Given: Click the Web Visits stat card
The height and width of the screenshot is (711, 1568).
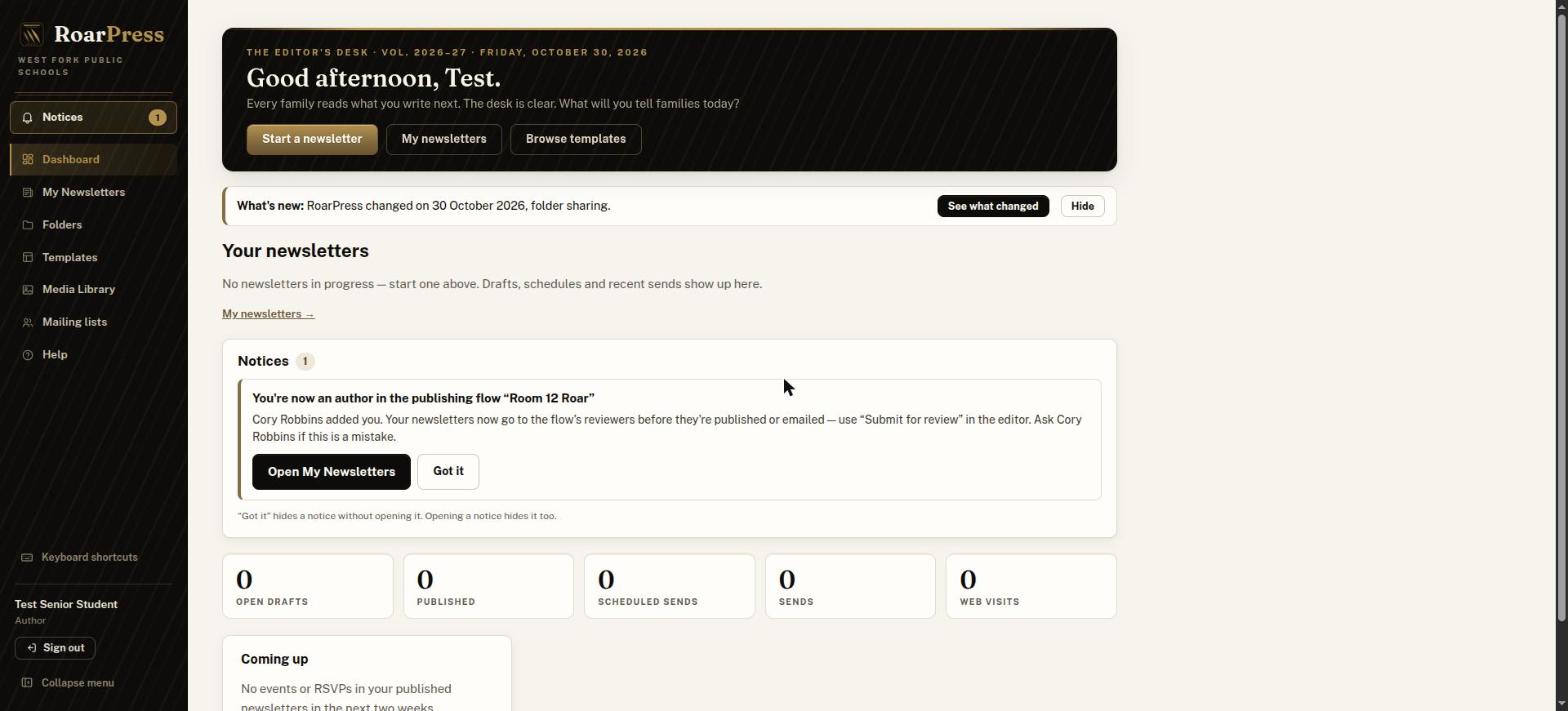Looking at the screenshot, I should pos(1031,587).
